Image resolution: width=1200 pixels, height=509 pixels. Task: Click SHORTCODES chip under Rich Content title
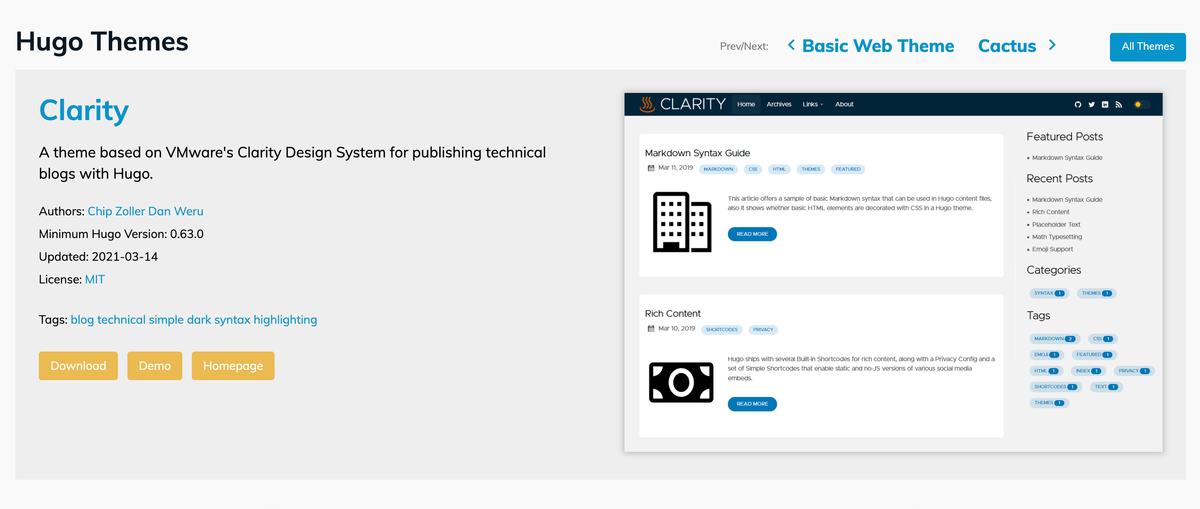coord(722,329)
